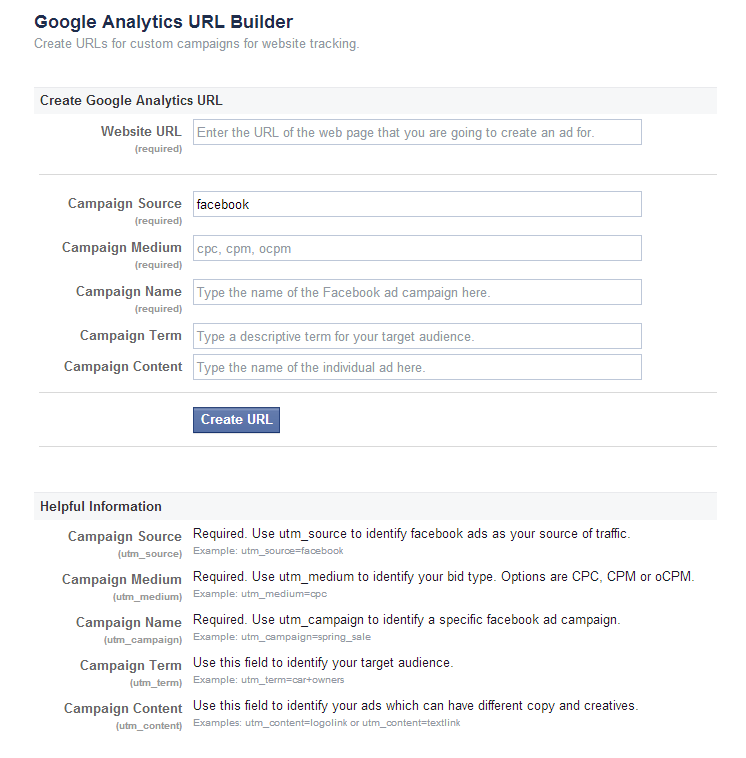Click the Campaign Medium text box
The width and height of the screenshot is (746, 758).
point(417,248)
